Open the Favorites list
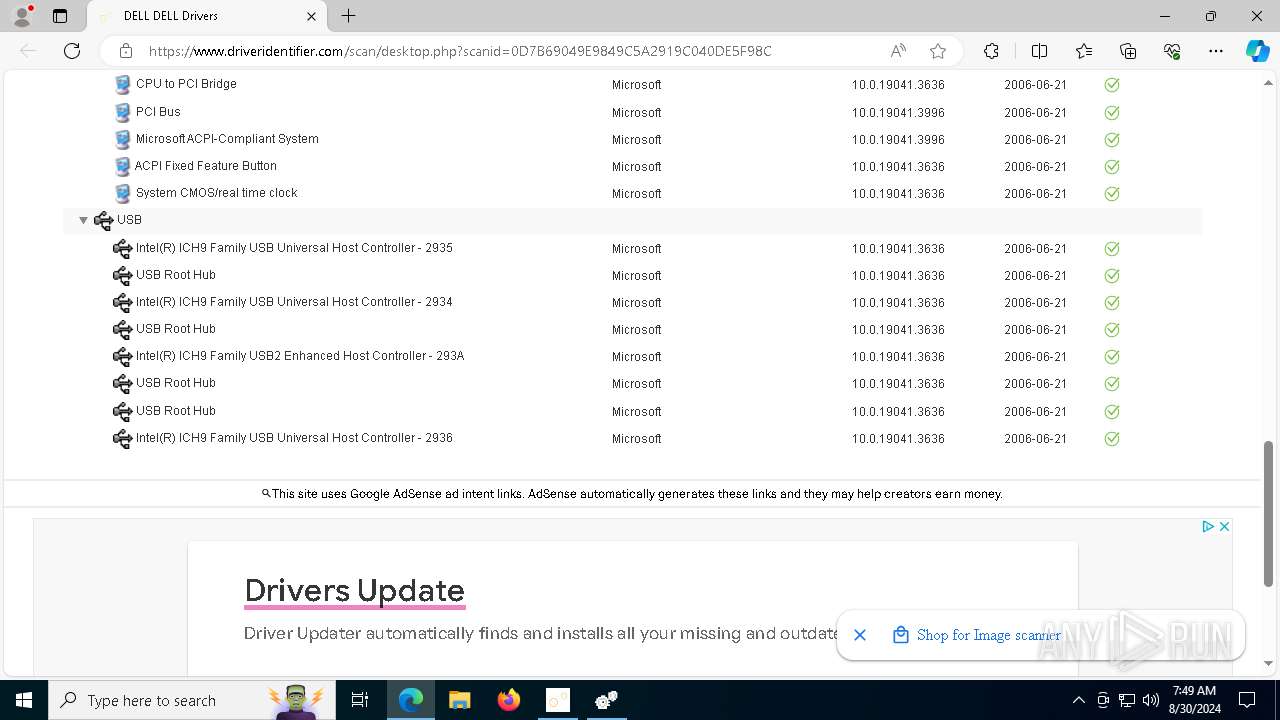1280x720 pixels. pos(1084,51)
